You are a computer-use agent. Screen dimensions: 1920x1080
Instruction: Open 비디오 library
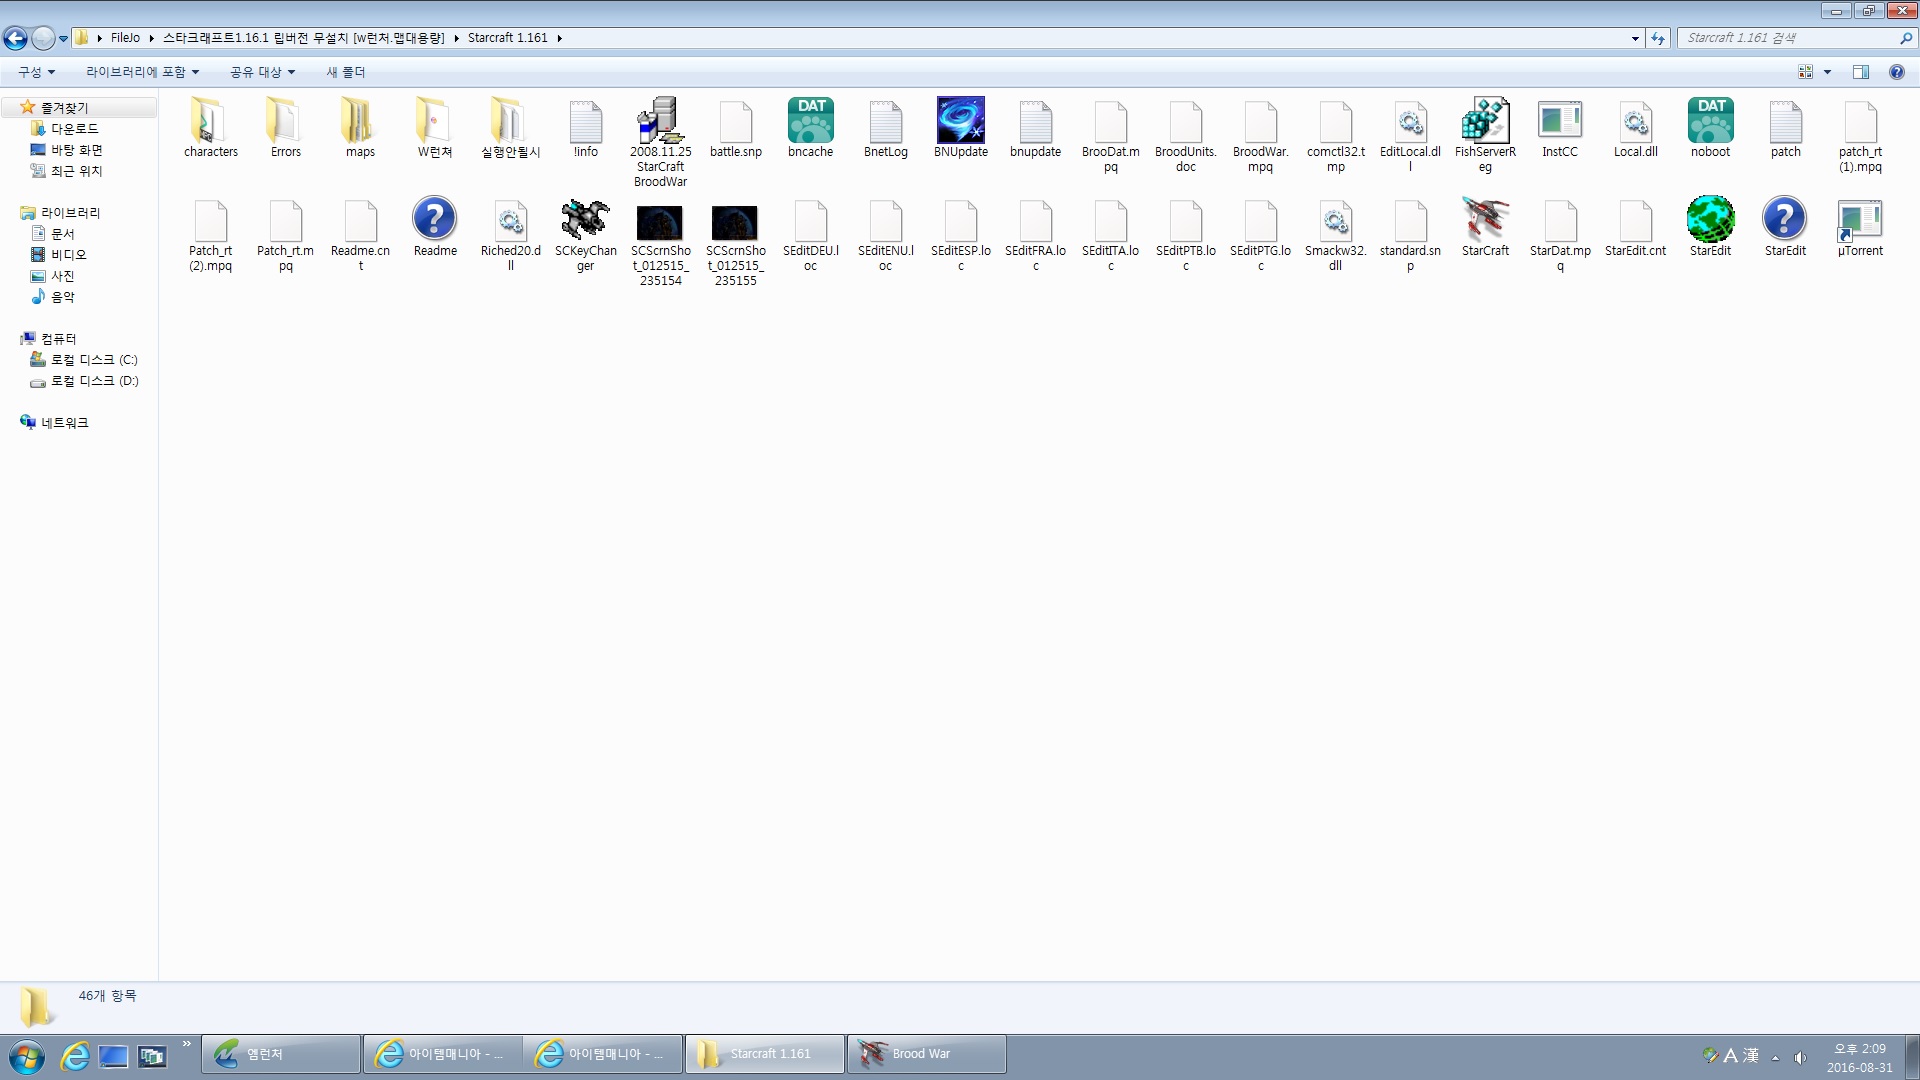point(68,255)
